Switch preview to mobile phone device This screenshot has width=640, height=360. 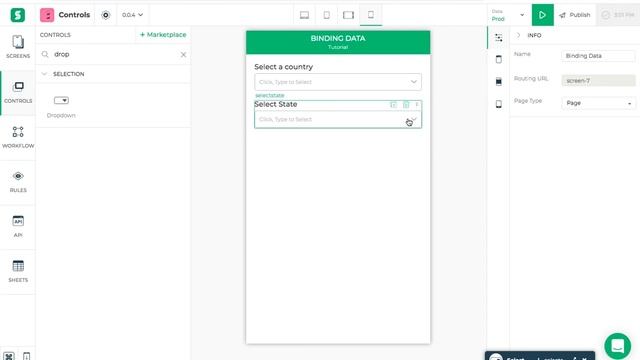tap(371, 15)
